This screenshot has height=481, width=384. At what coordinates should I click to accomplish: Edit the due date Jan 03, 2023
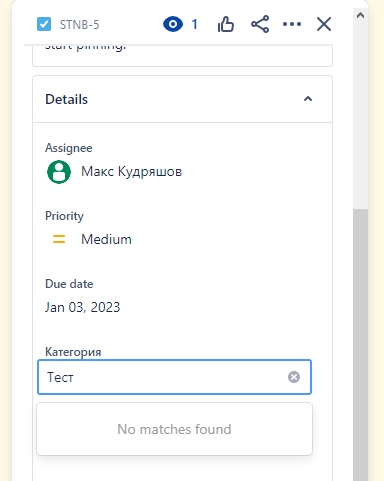[82, 307]
